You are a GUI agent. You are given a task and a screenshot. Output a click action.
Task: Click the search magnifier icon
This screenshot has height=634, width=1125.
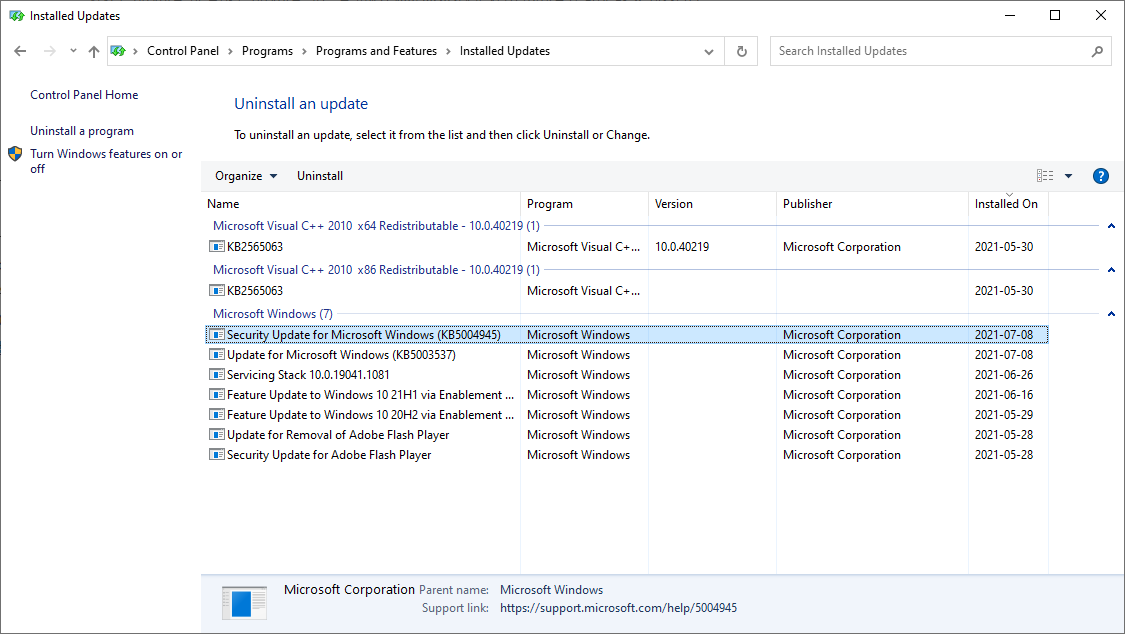pos(1097,52)
